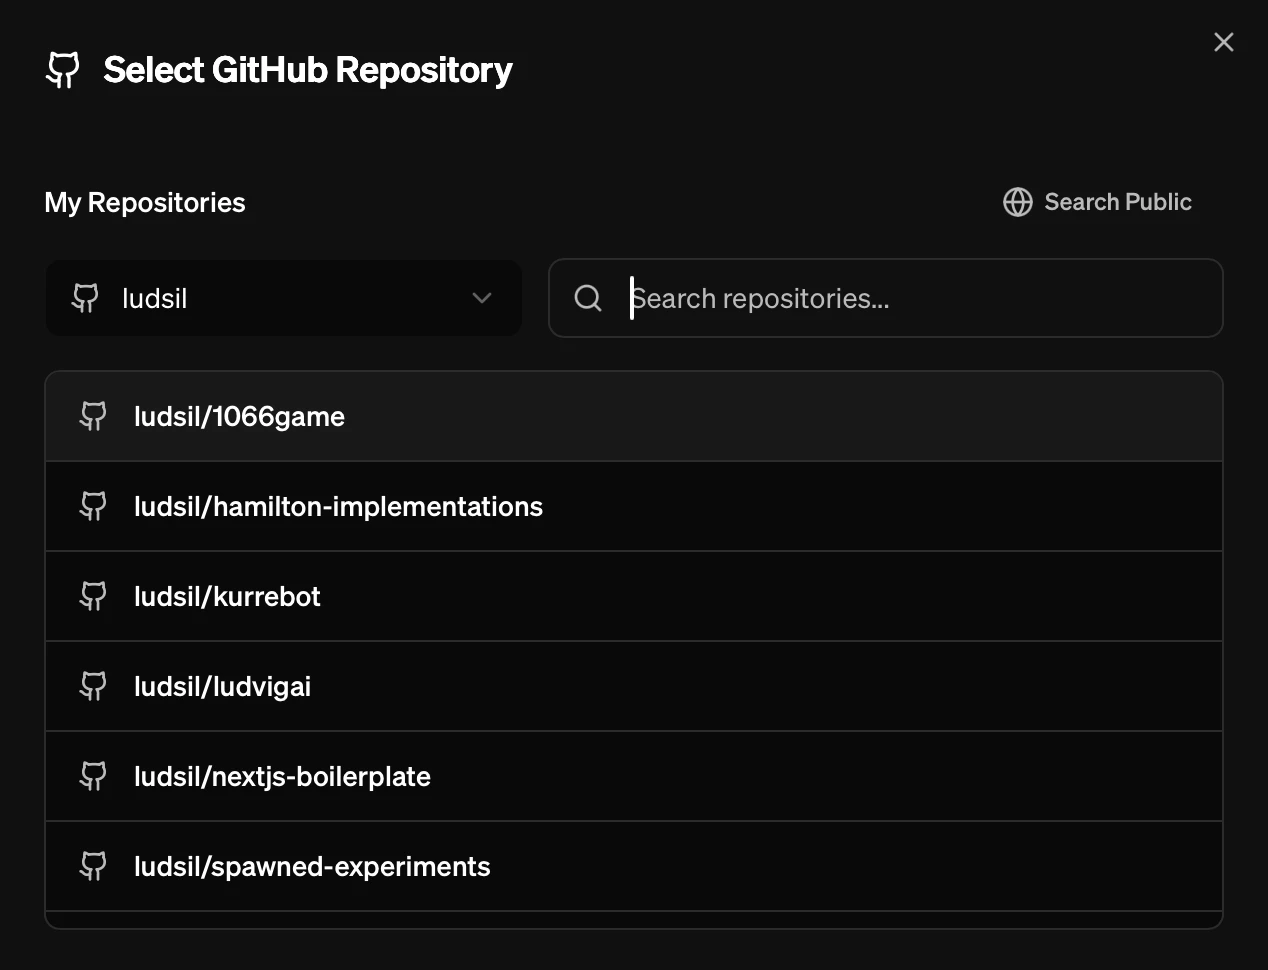Click the magnifying glass in the search field

[588, 298]
